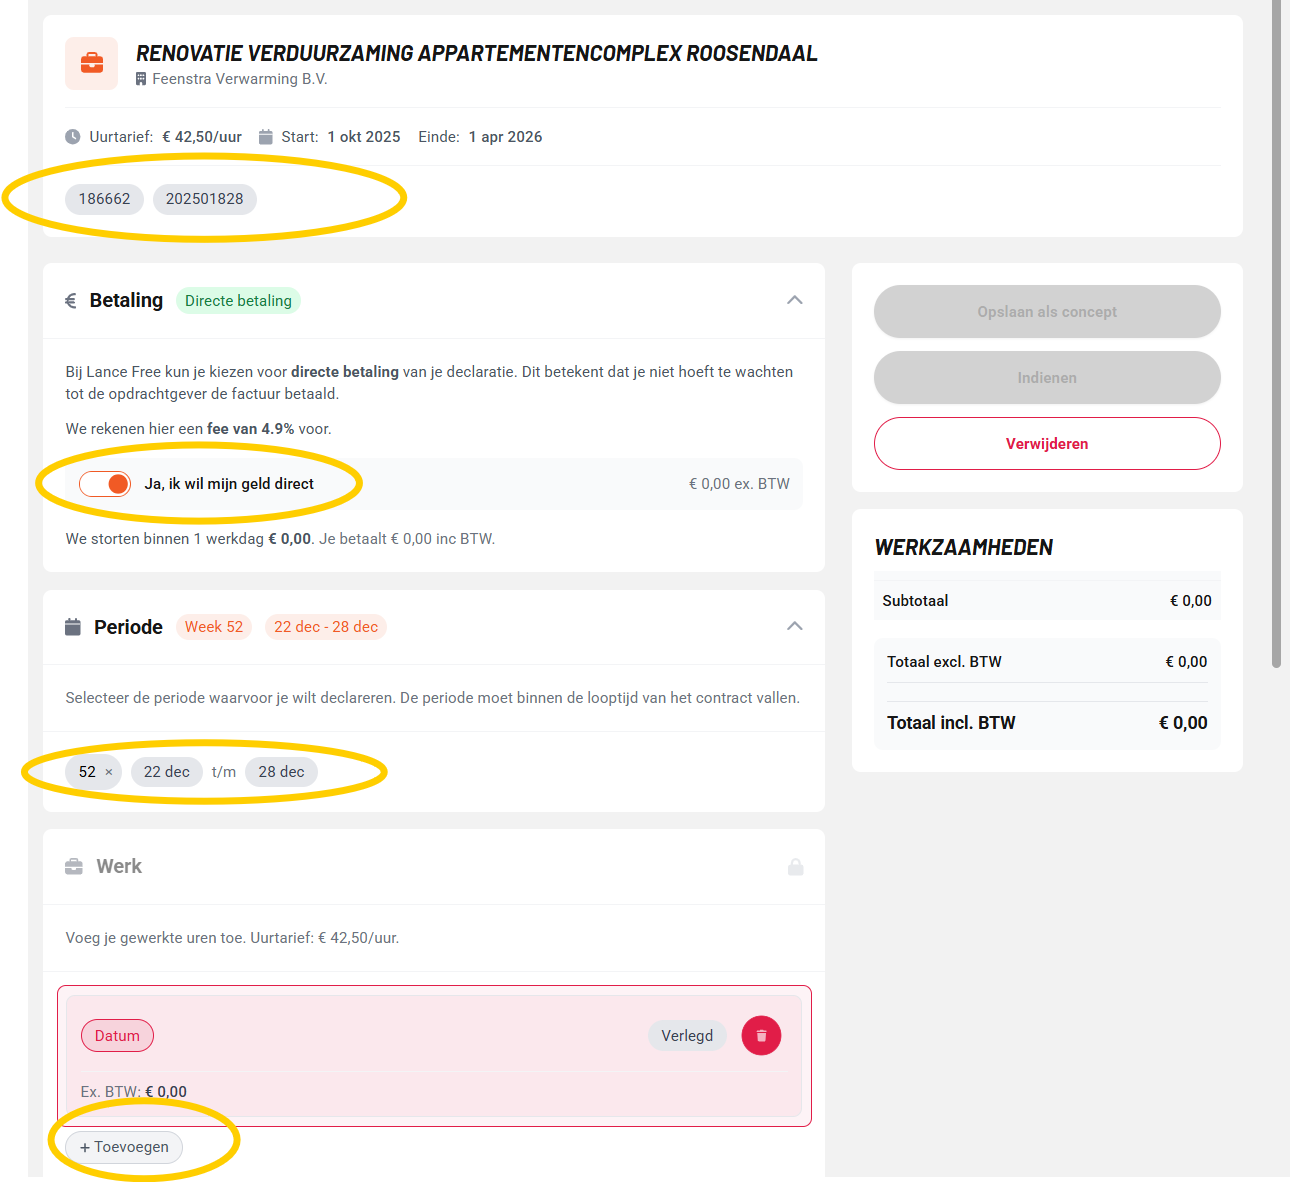Toggle the Verlegd chip
The height and width of the screenshot is (1182, 1290).
click(687, 1036)
